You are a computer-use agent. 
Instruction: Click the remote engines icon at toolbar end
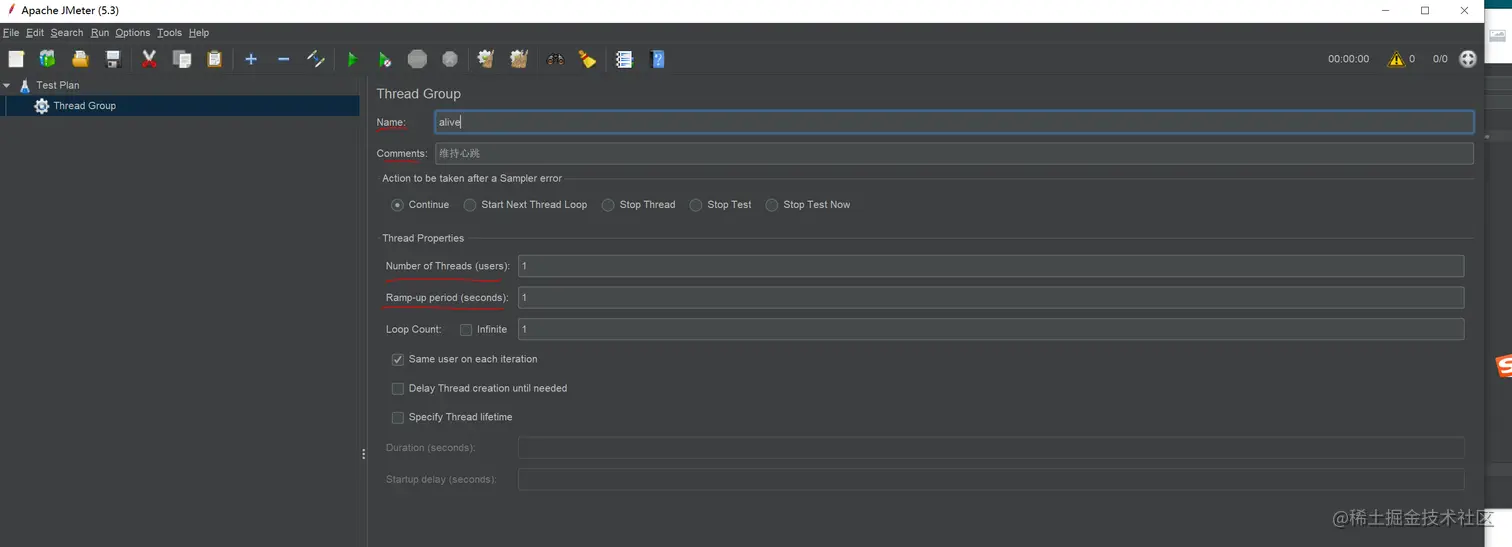[1468, 59]
